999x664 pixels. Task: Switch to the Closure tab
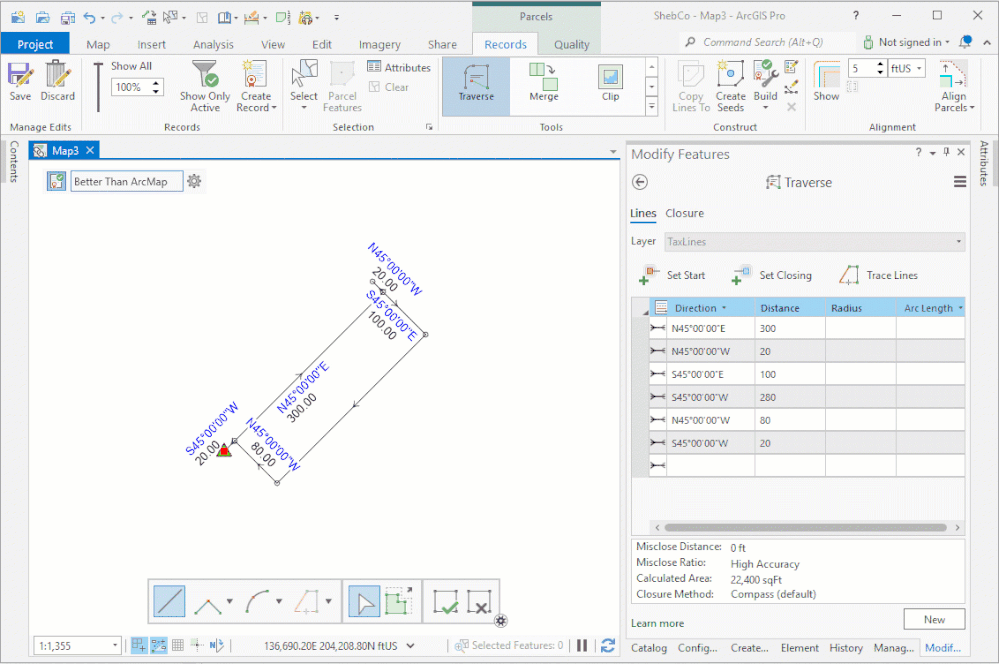pos(684,213)
